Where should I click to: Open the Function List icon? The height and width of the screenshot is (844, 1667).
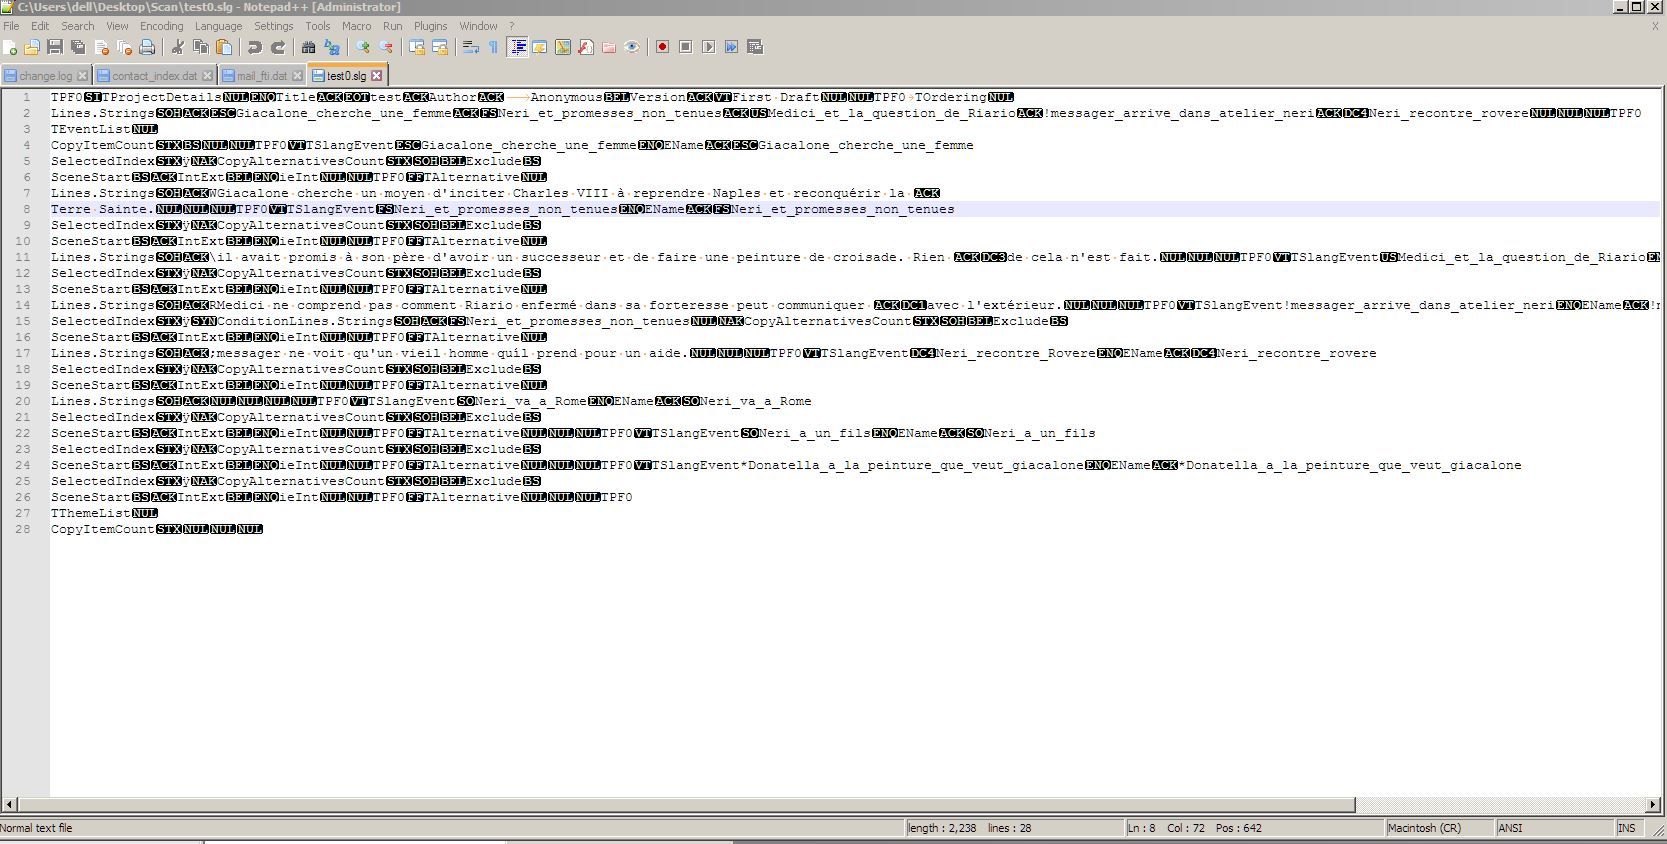(586, 47)
